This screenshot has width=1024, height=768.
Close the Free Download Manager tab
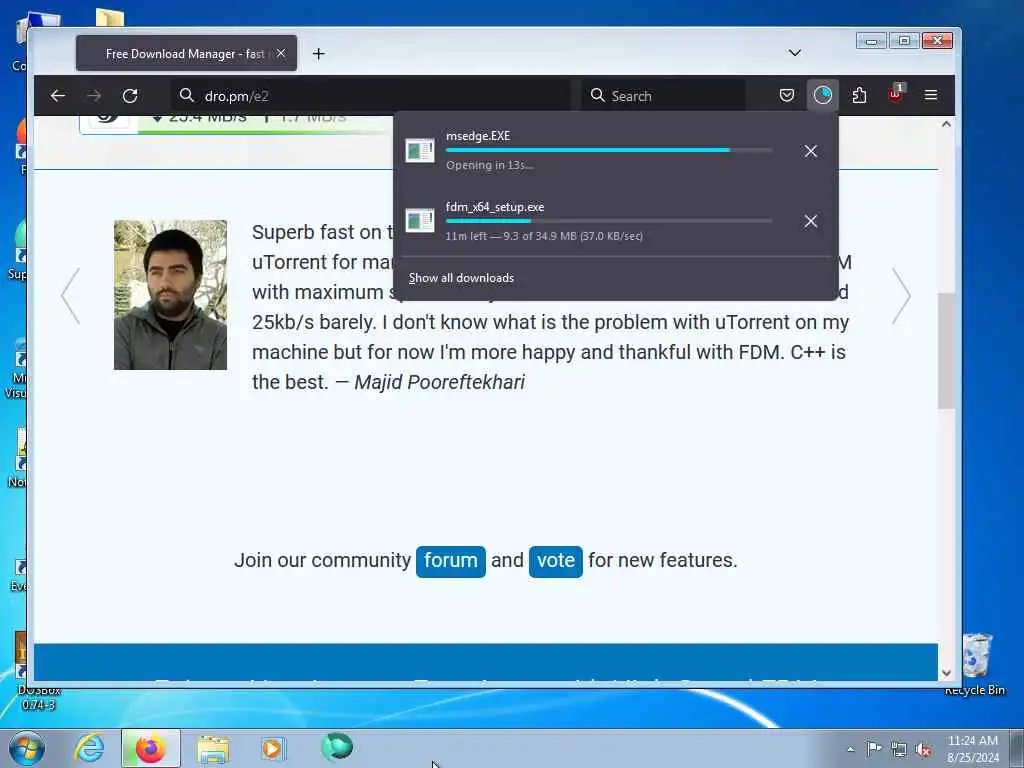pyautogui.click(x=281, y=54)
